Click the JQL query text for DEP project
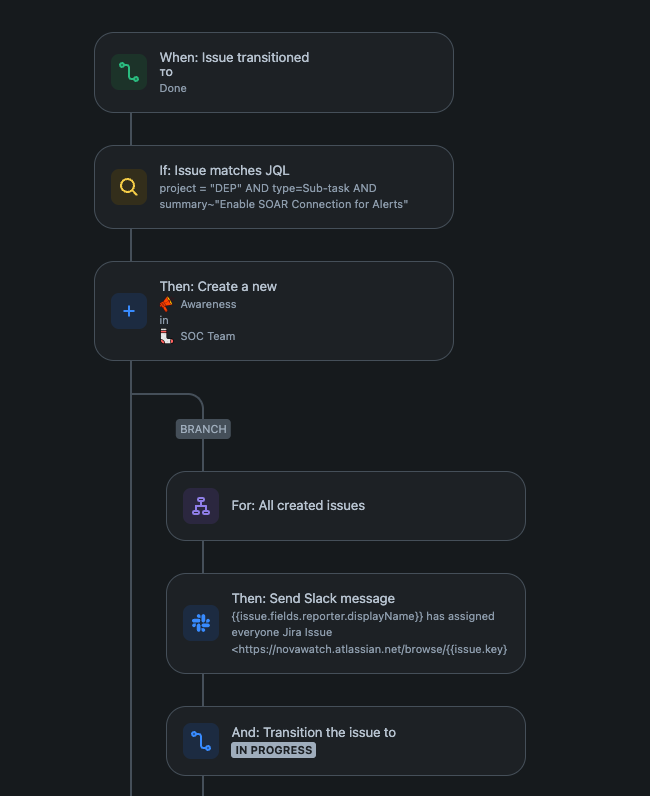The image size is (650, 796). pos(283,196)
